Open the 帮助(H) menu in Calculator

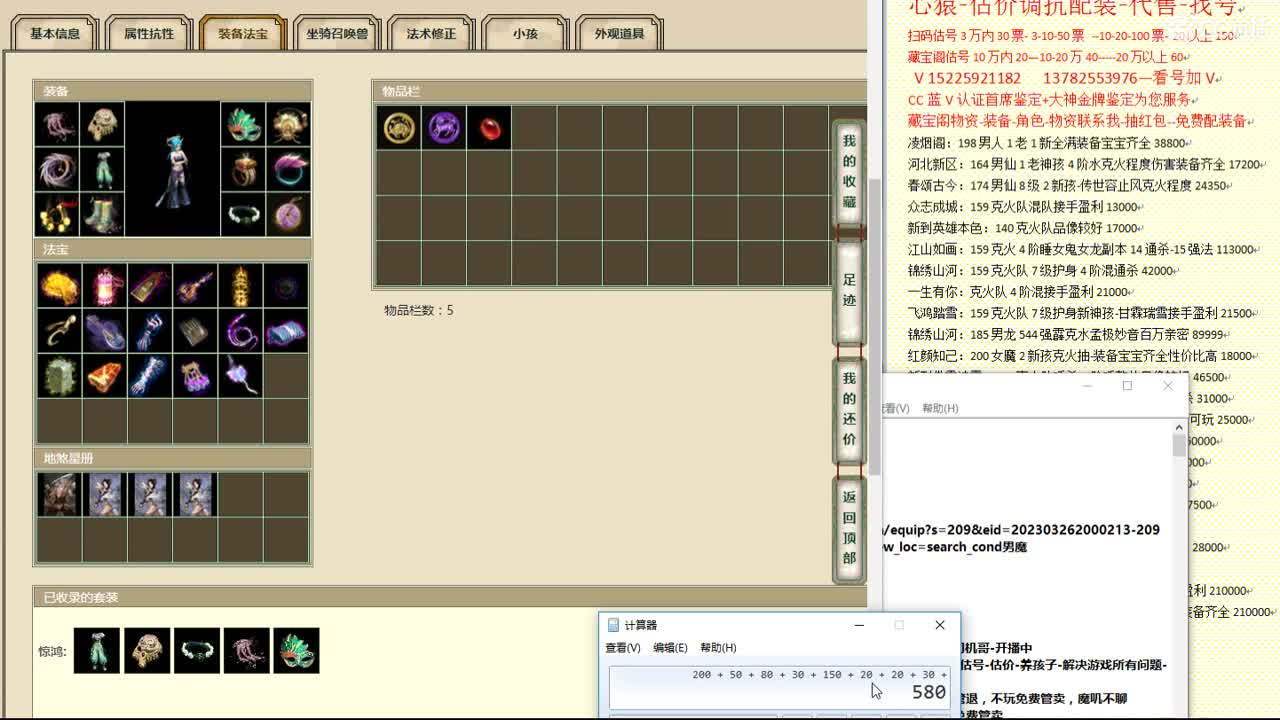pyautogui.click(x=718, y=648)
